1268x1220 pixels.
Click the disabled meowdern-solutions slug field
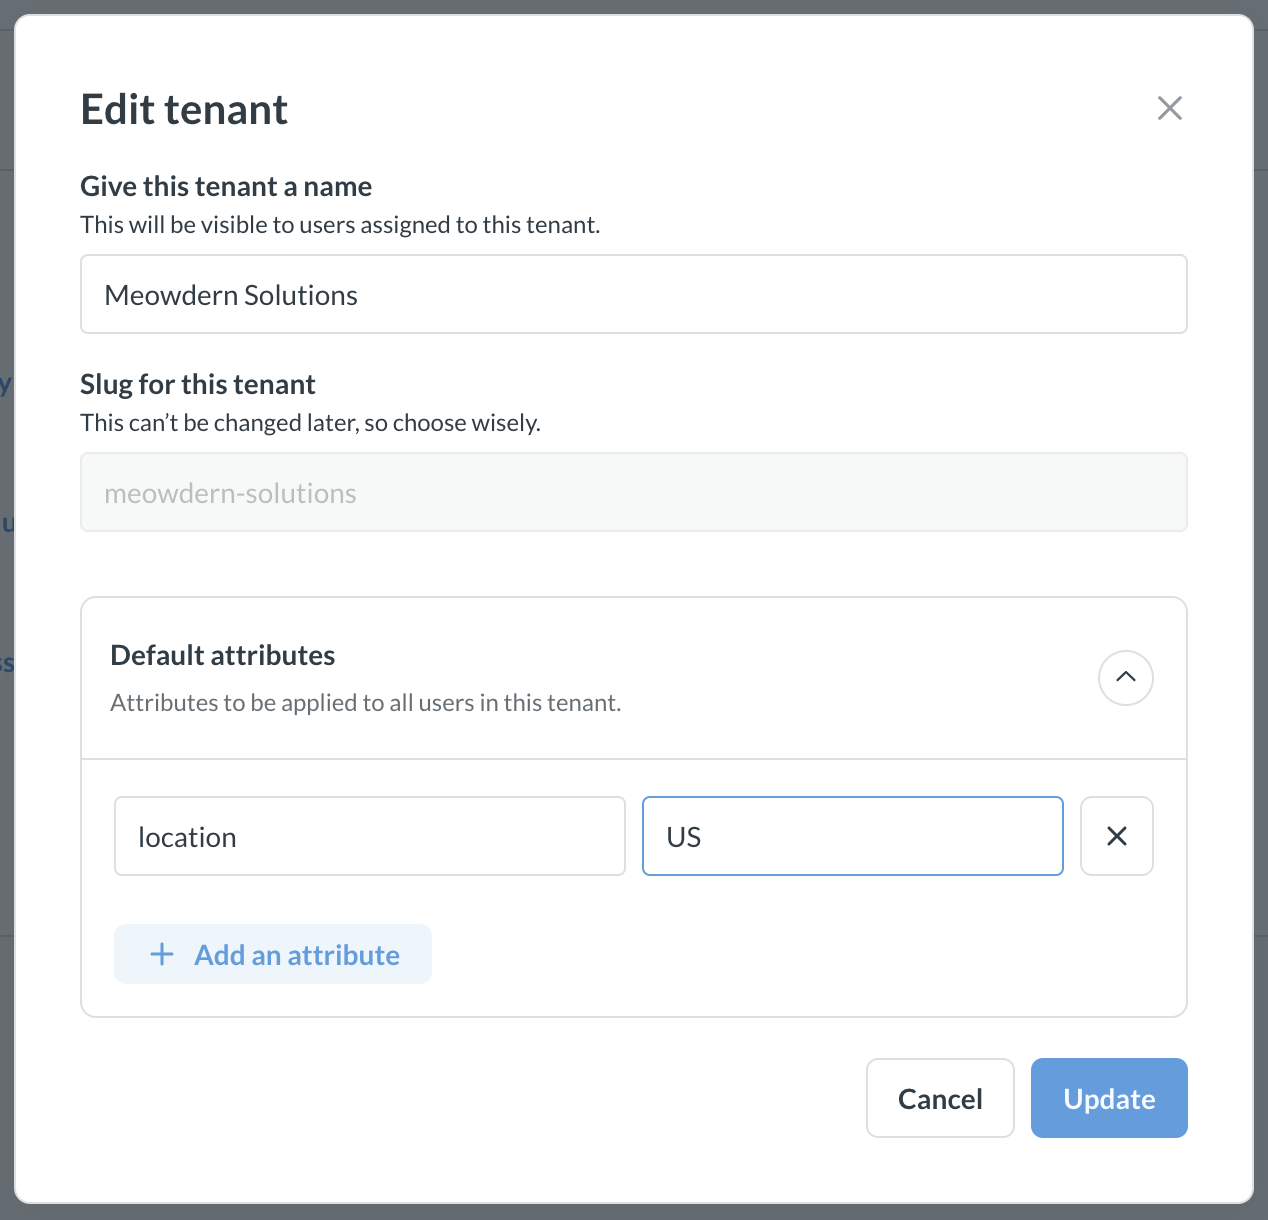(x=633, y=492)
